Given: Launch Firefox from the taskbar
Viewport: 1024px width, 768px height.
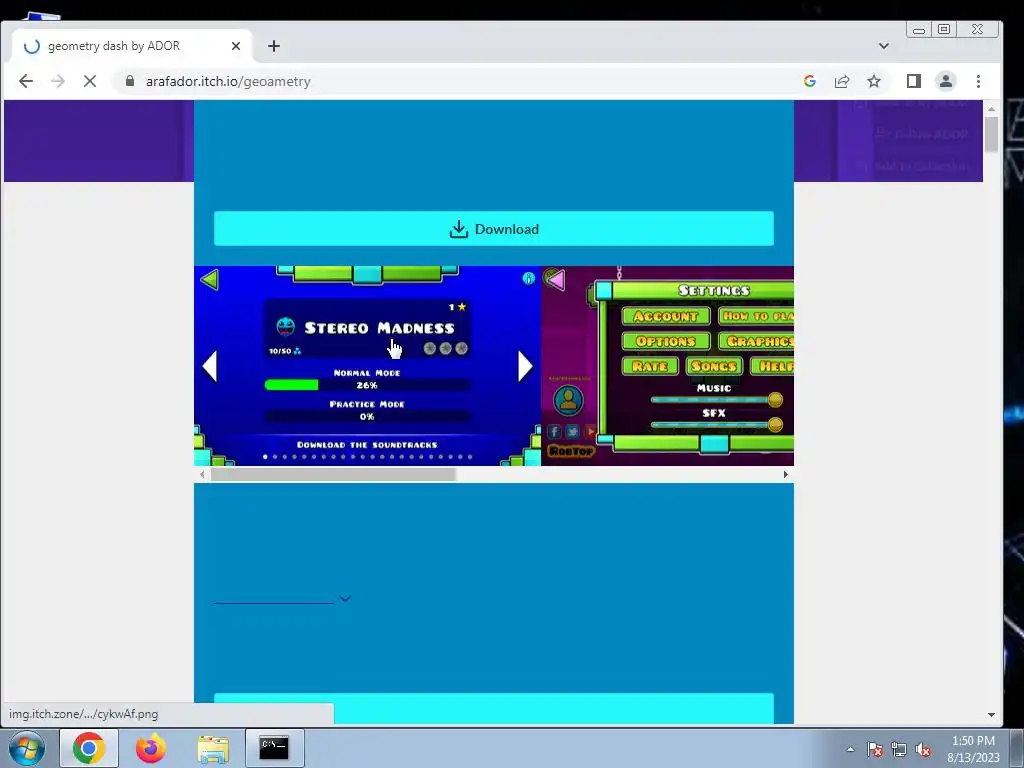Looking at the screenshot, I should [x=150, y=748].
